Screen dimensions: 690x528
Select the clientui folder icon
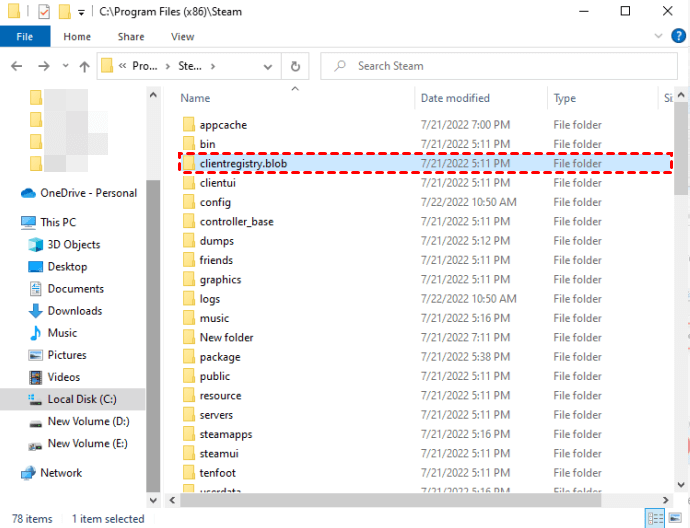click(189, 183)
